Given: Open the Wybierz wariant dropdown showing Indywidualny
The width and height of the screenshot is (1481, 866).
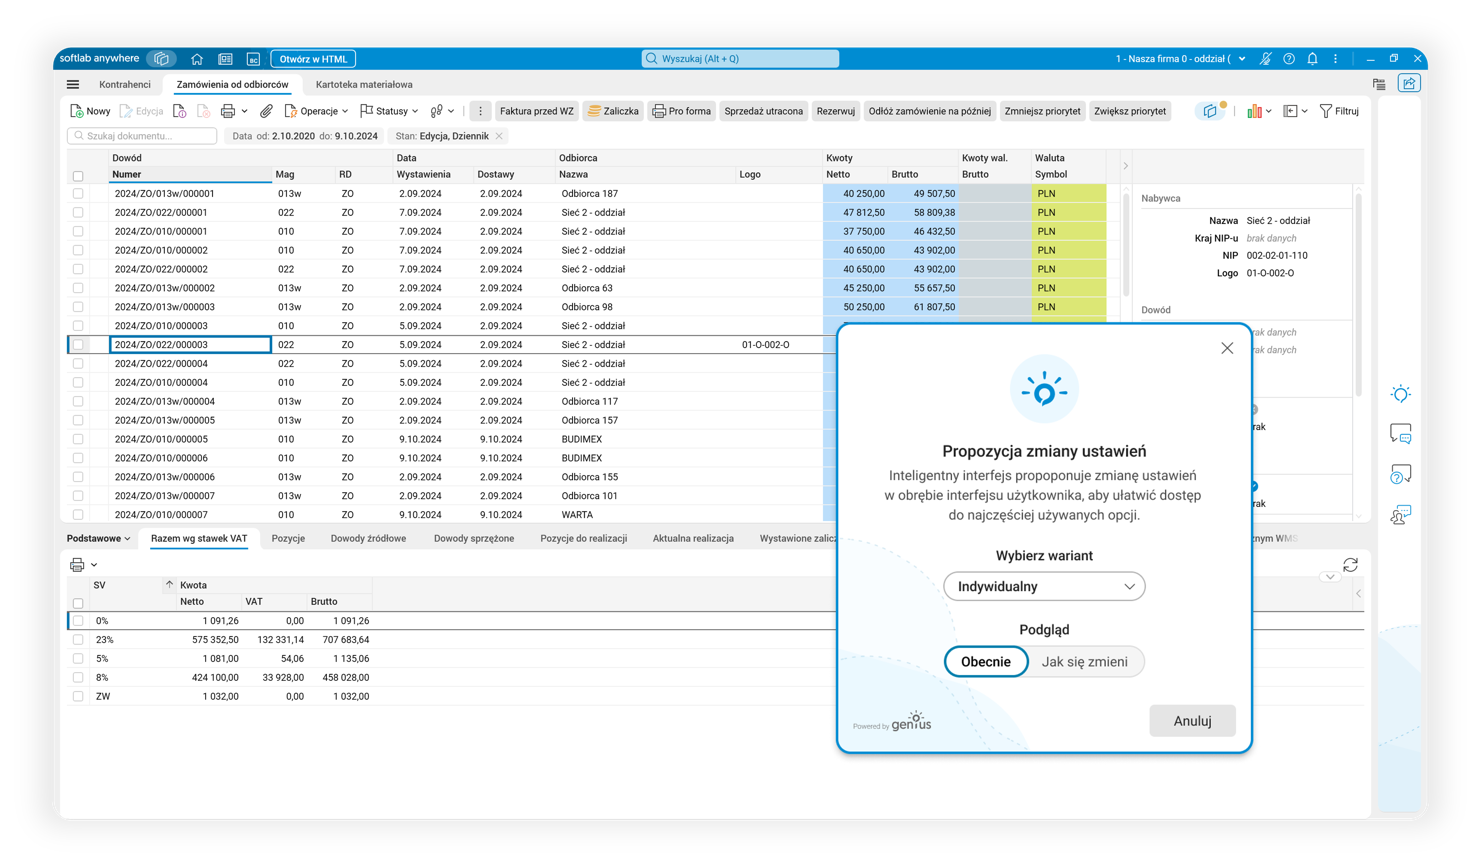Looking at the screenshot, I should coord(1044,587).
